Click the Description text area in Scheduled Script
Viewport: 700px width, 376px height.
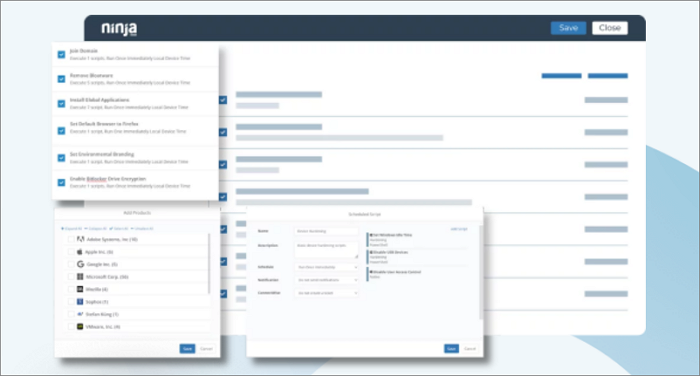click(326, 250)
